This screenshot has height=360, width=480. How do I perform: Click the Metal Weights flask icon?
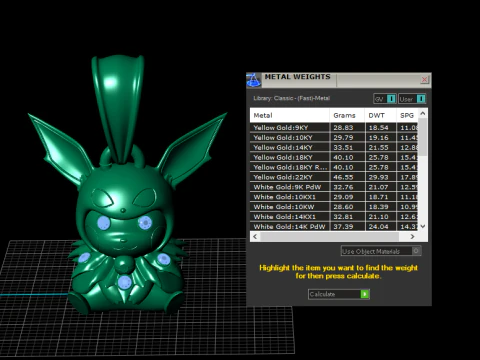[253, 80]
